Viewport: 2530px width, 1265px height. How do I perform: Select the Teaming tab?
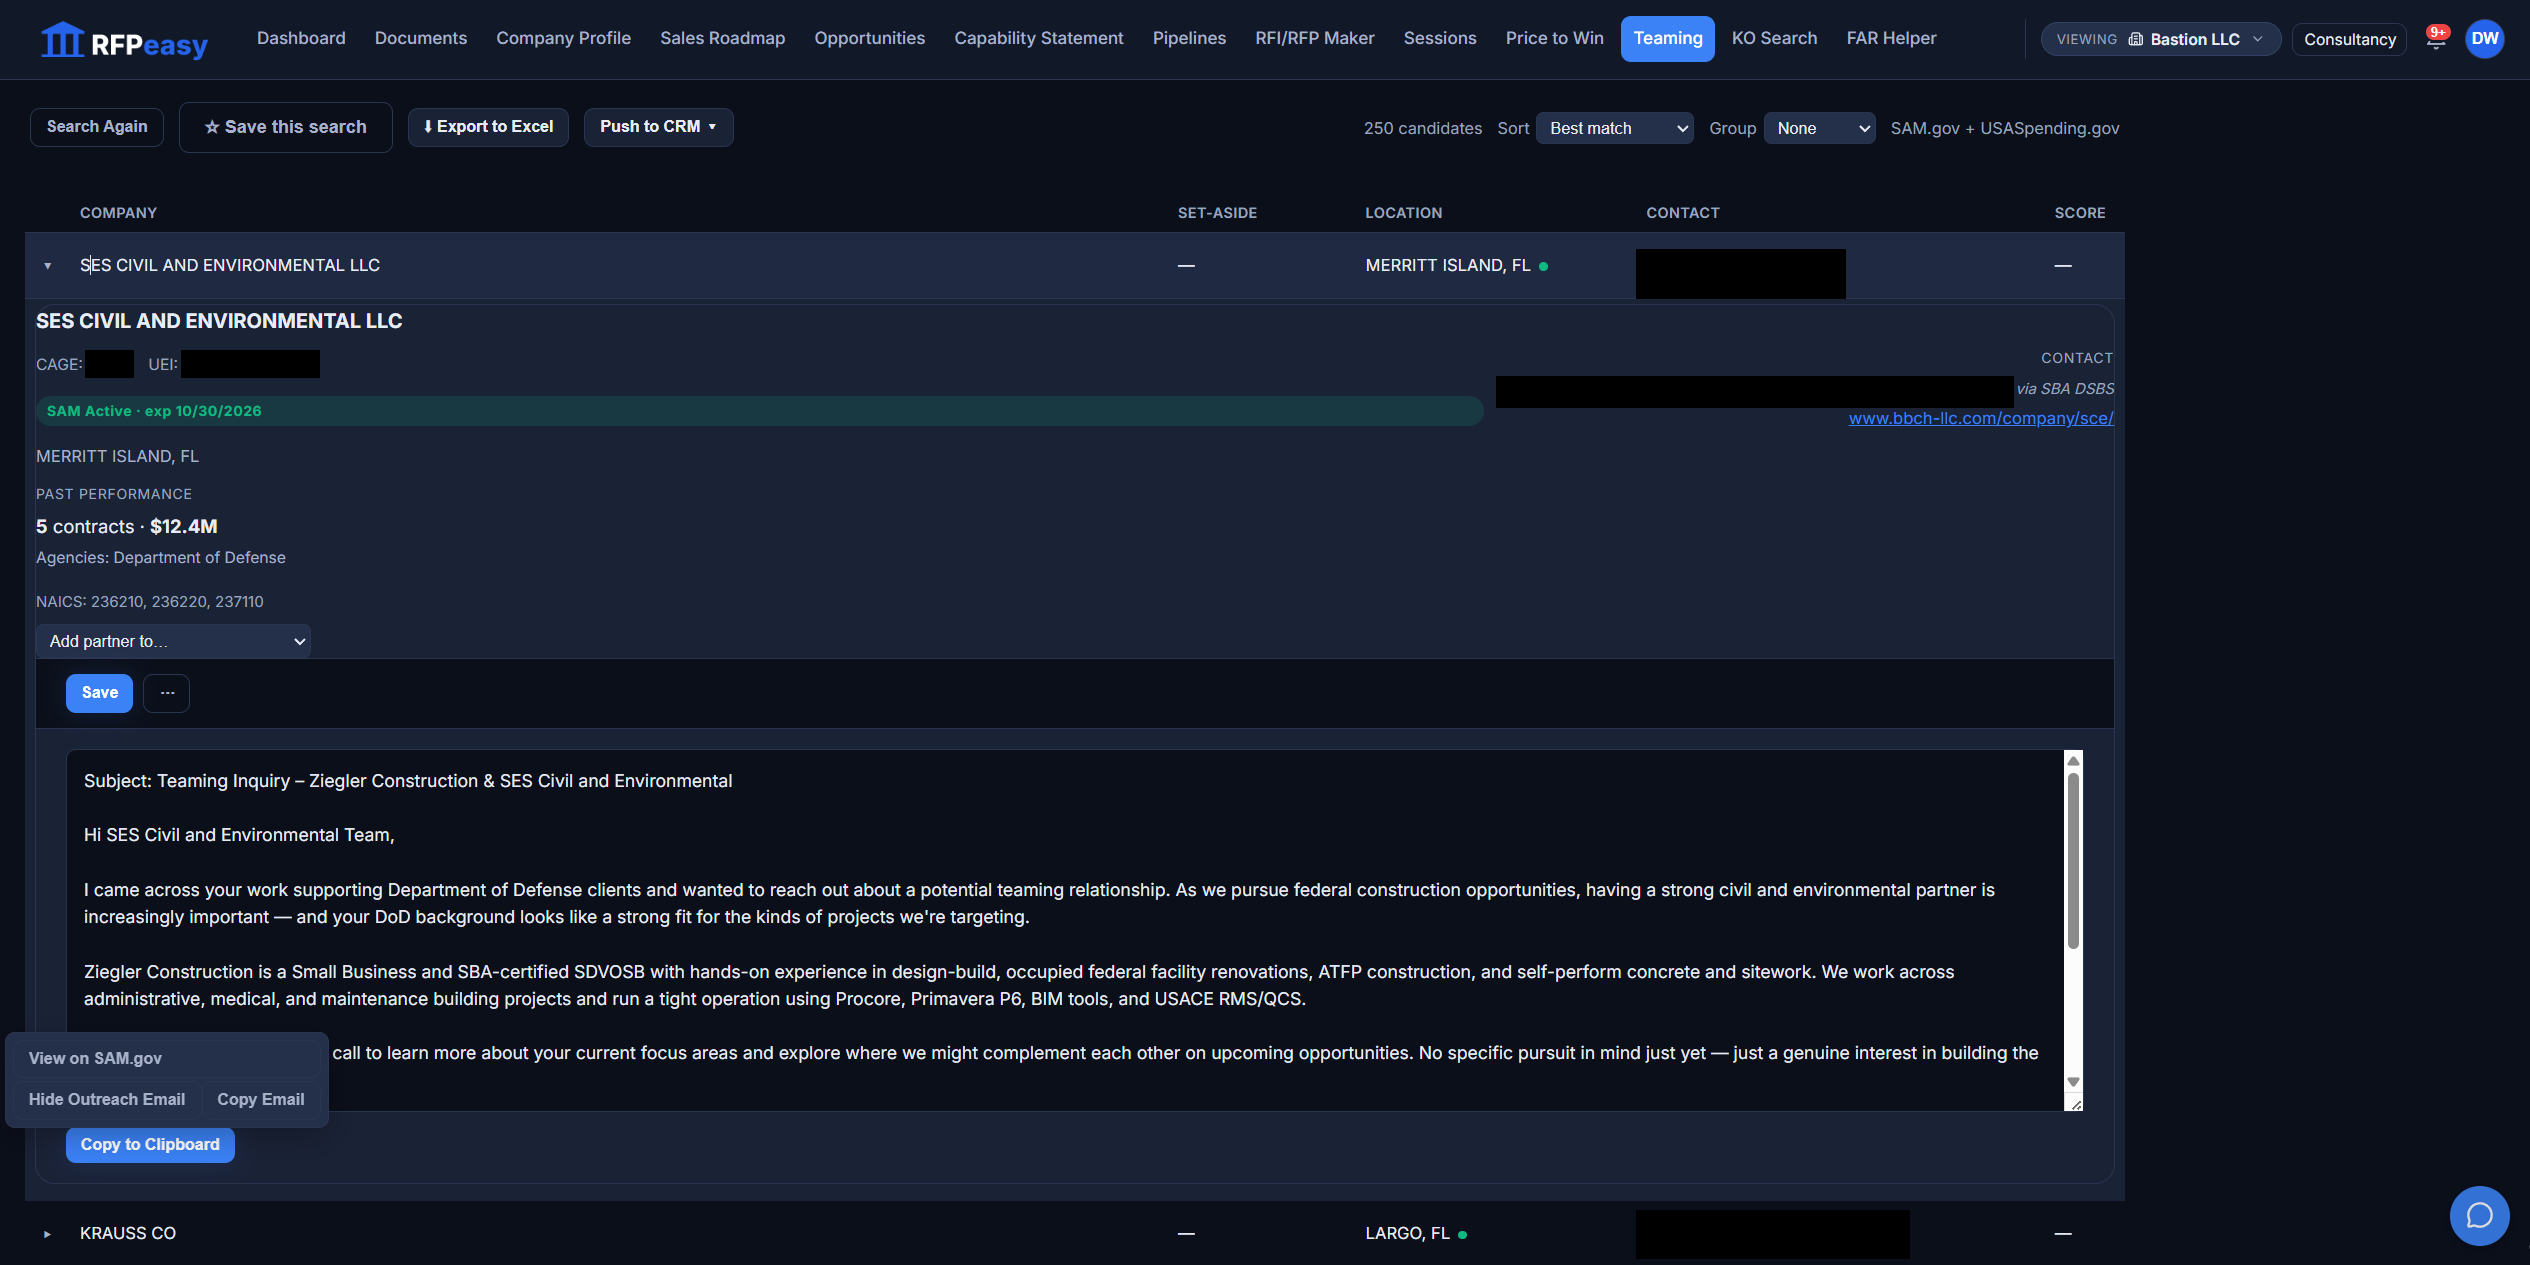click(x=1667, y=39)
